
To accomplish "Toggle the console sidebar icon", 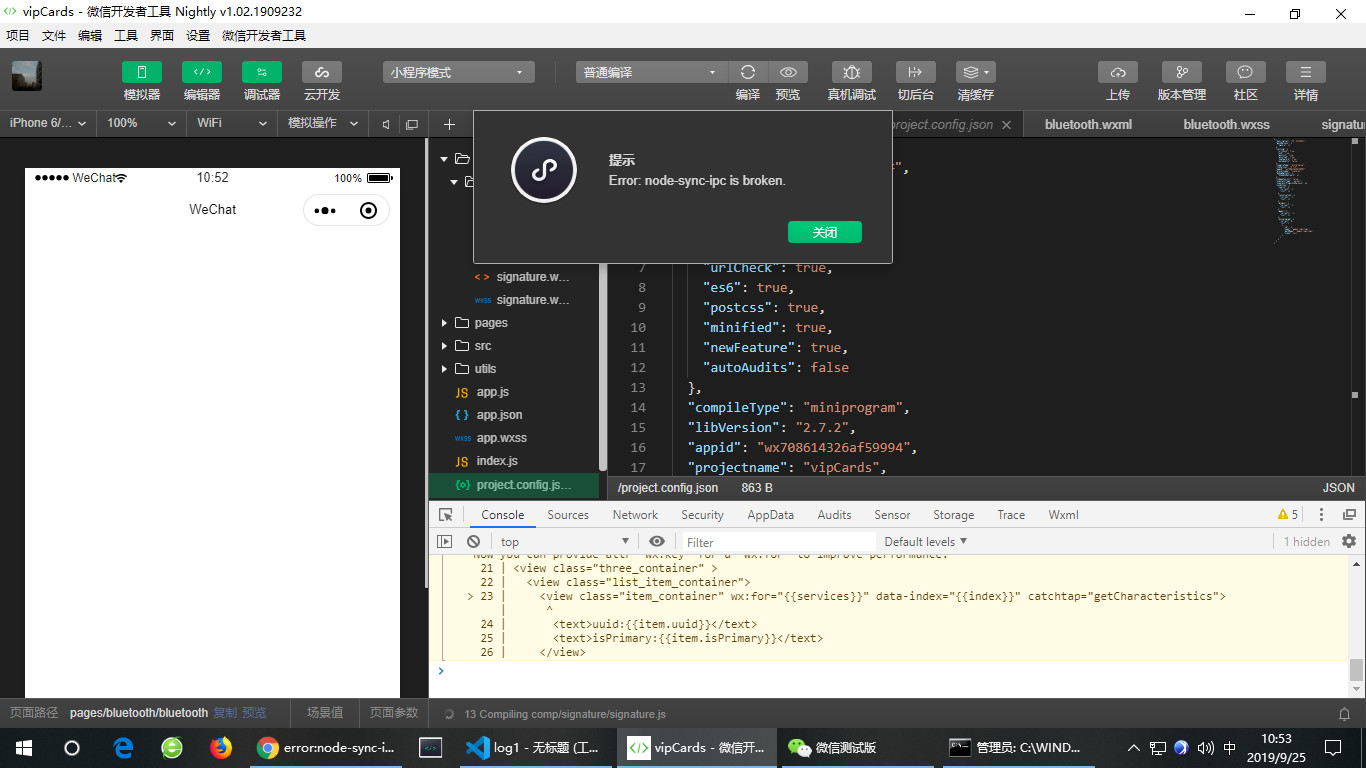I will click(x=445, y=541).
